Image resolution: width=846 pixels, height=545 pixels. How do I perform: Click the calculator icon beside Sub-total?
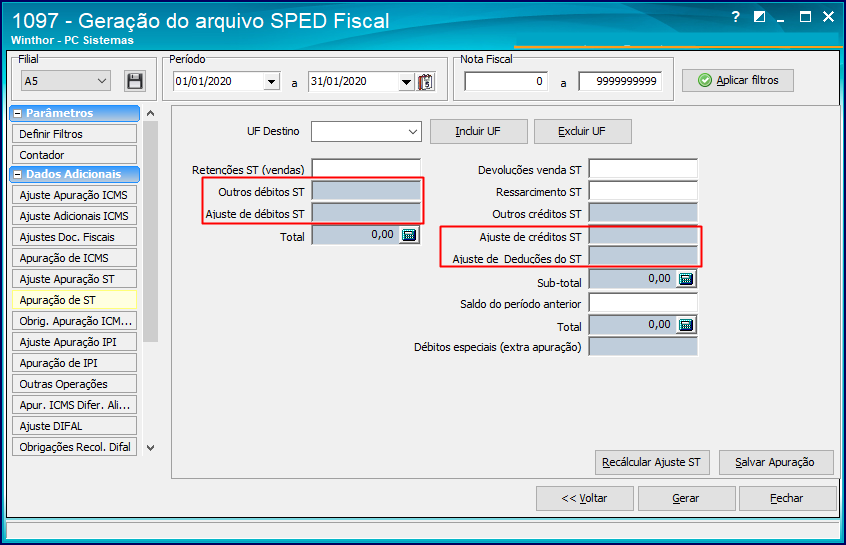coord(686,278)
